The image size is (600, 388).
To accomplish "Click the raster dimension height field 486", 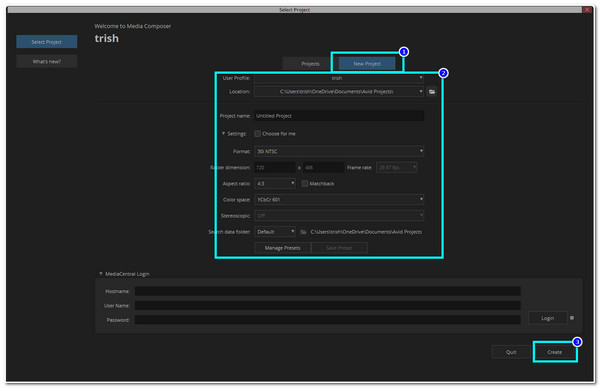I will tap(323, 168).
